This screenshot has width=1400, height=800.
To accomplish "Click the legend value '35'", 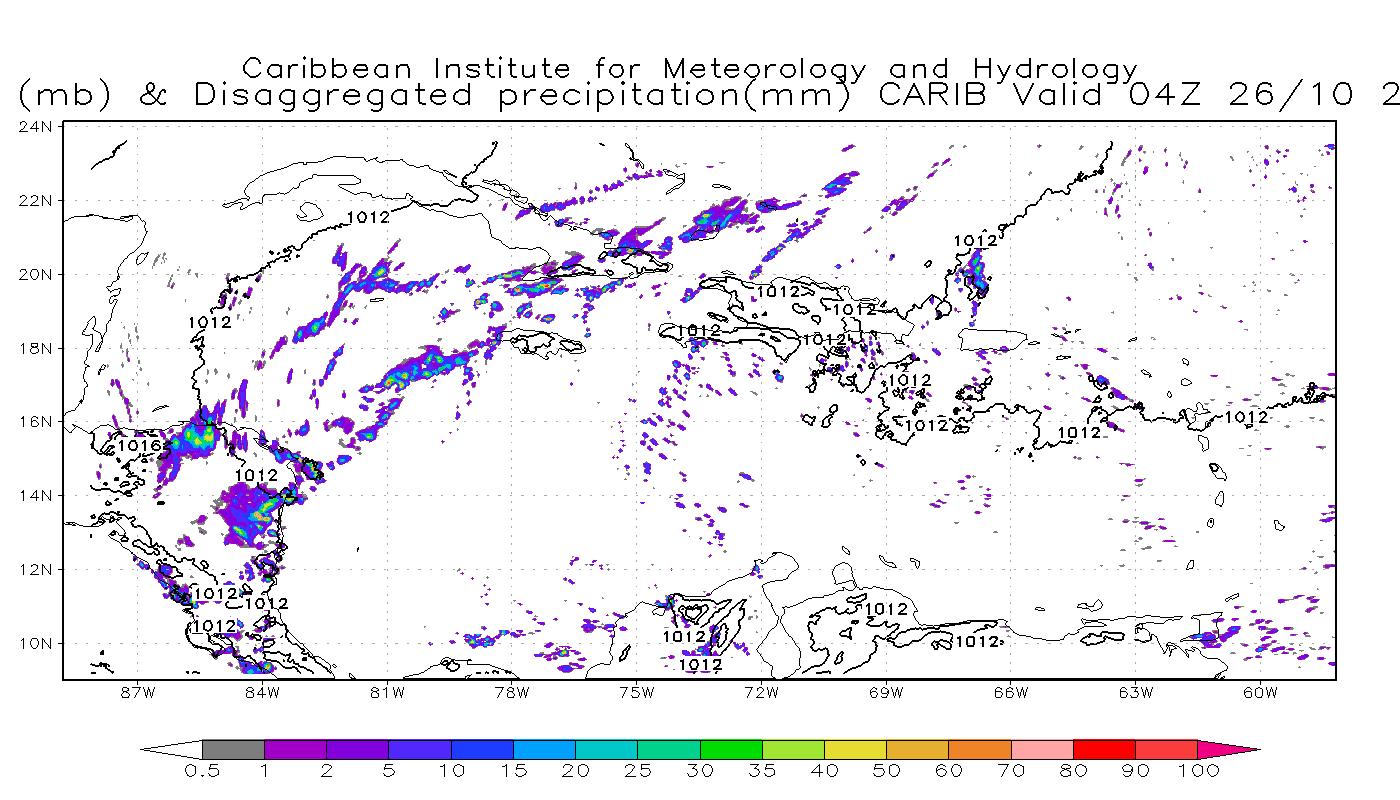I will (762, 772).
